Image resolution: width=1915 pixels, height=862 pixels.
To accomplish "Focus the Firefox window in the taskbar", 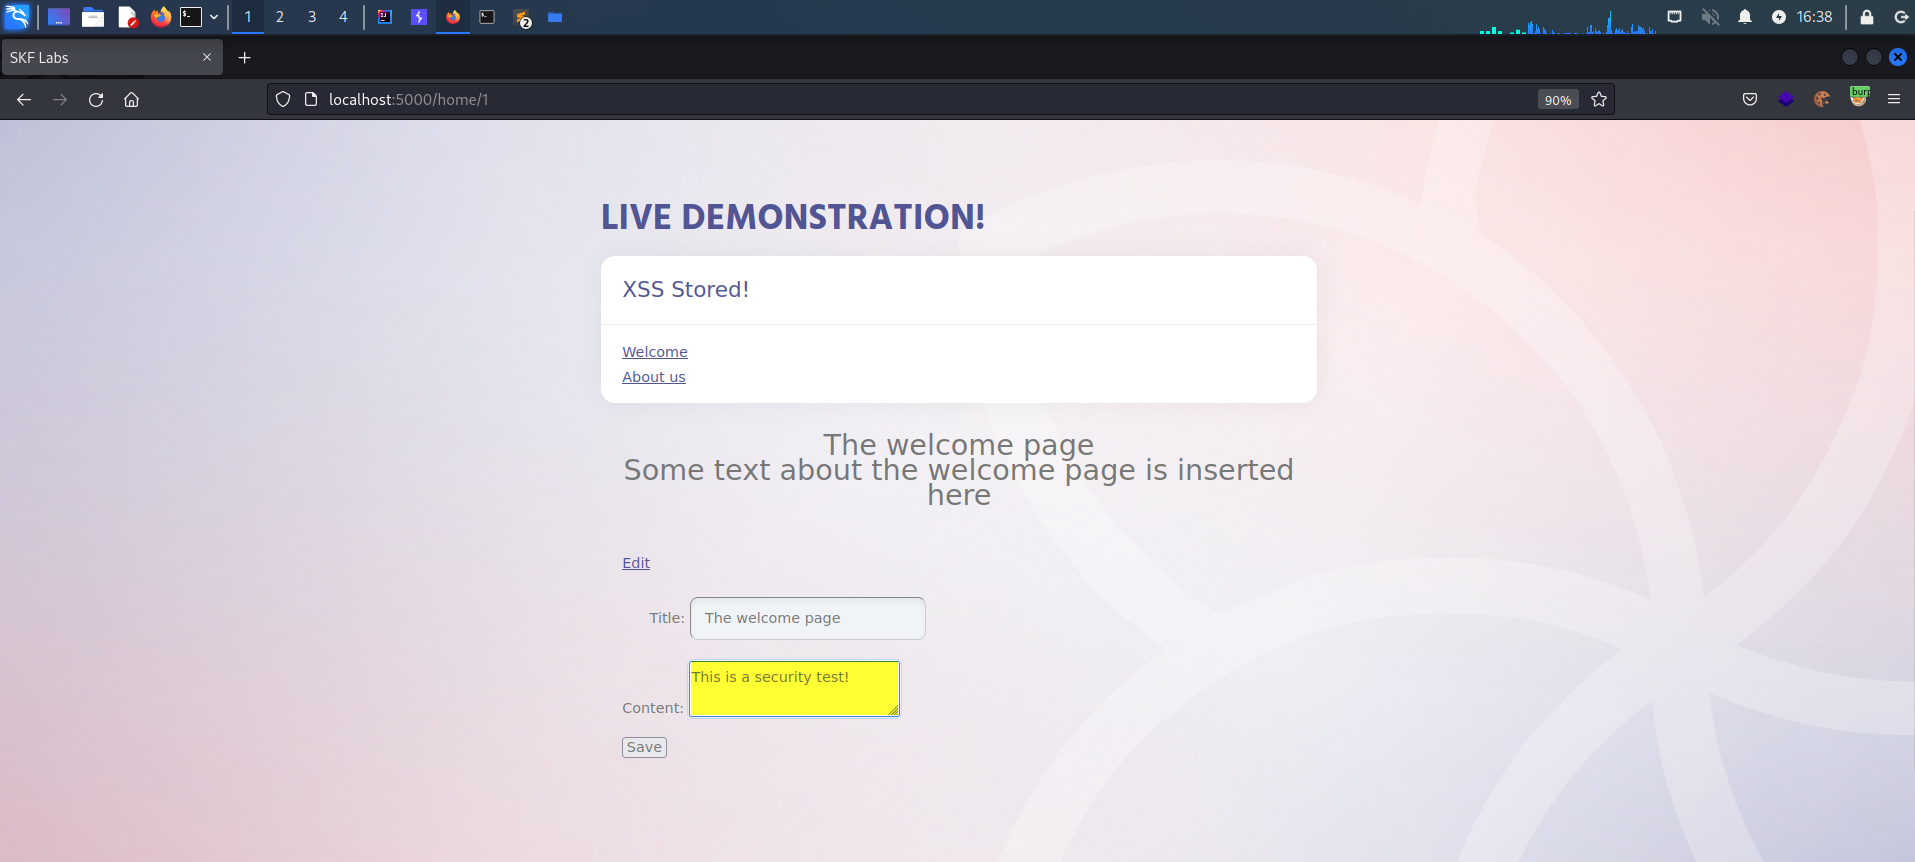I will [x=453, y=17].
